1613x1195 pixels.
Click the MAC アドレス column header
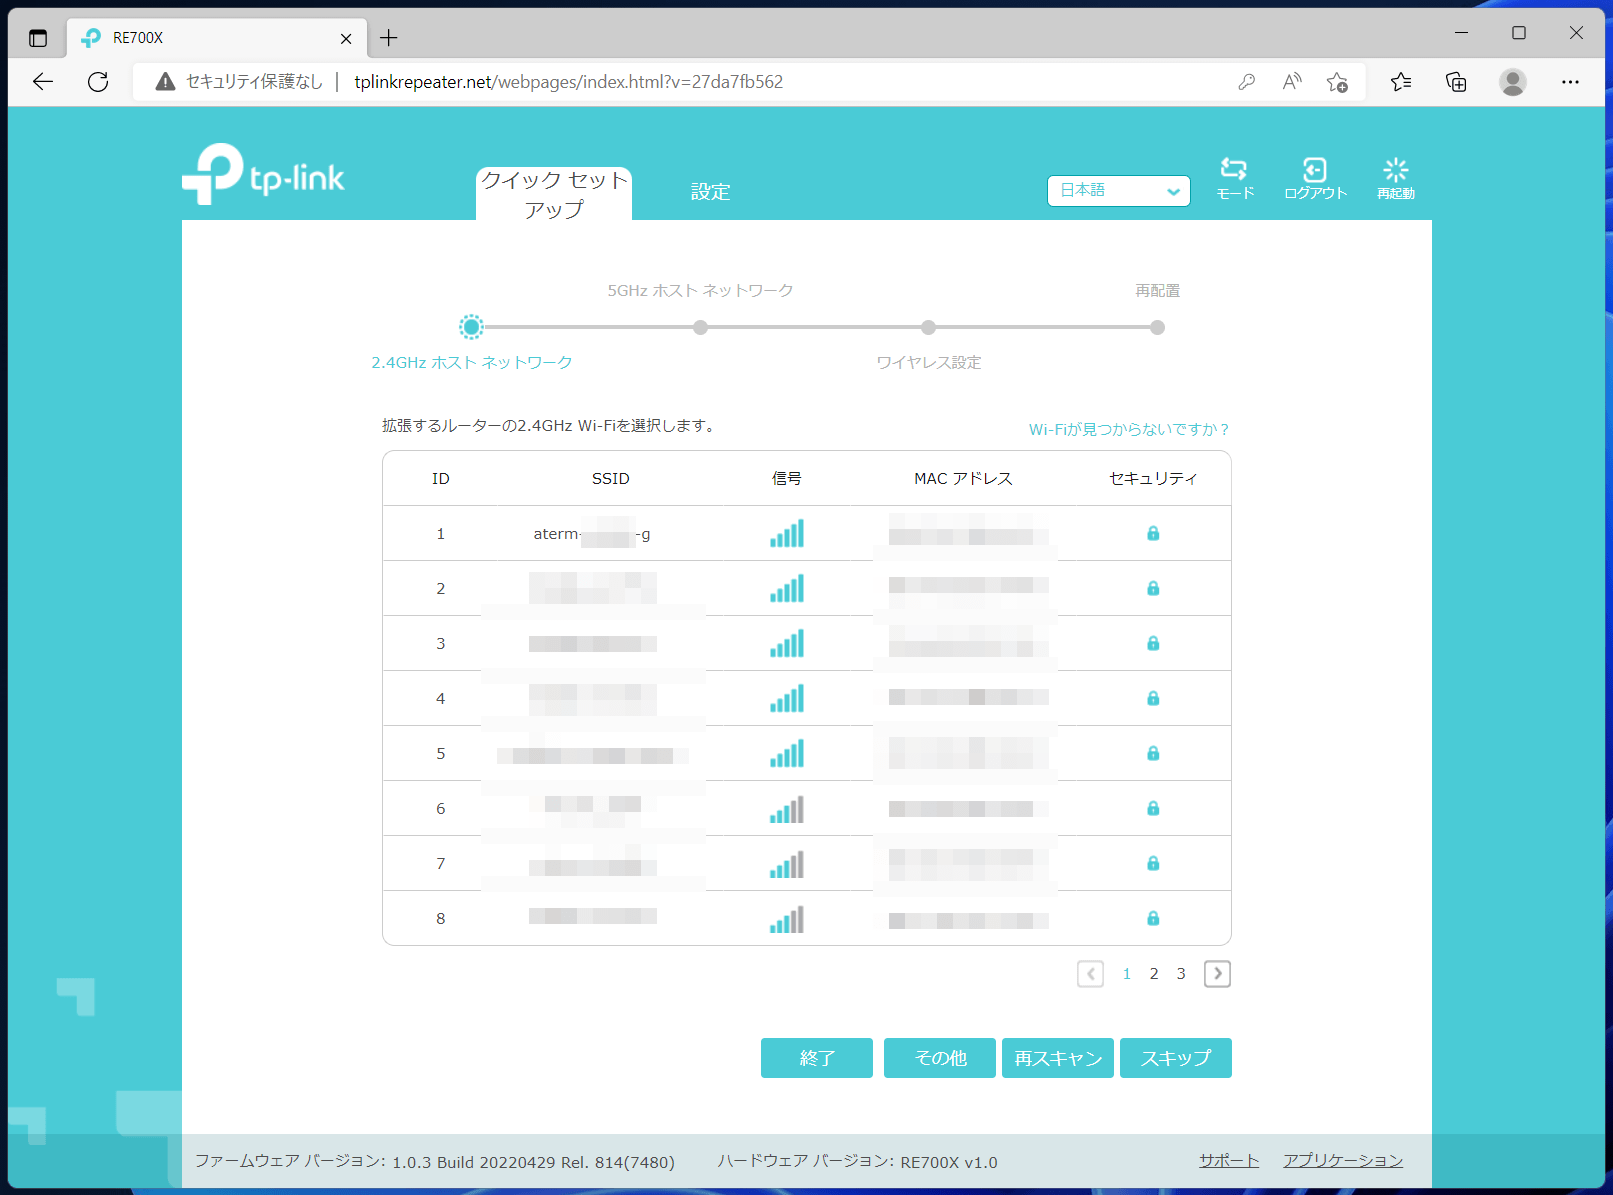pyautogui.click(x=963, y=479)
